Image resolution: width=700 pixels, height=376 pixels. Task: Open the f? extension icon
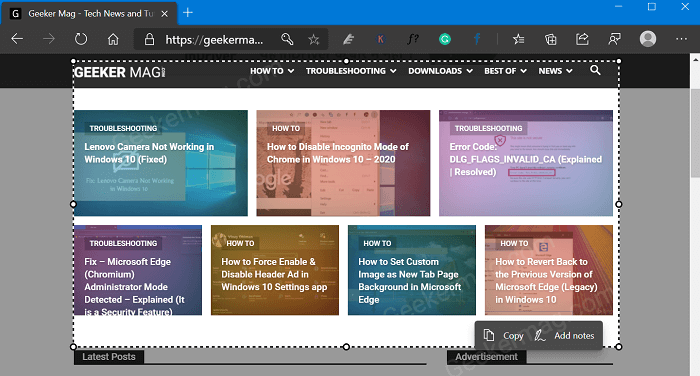(413, 39)
